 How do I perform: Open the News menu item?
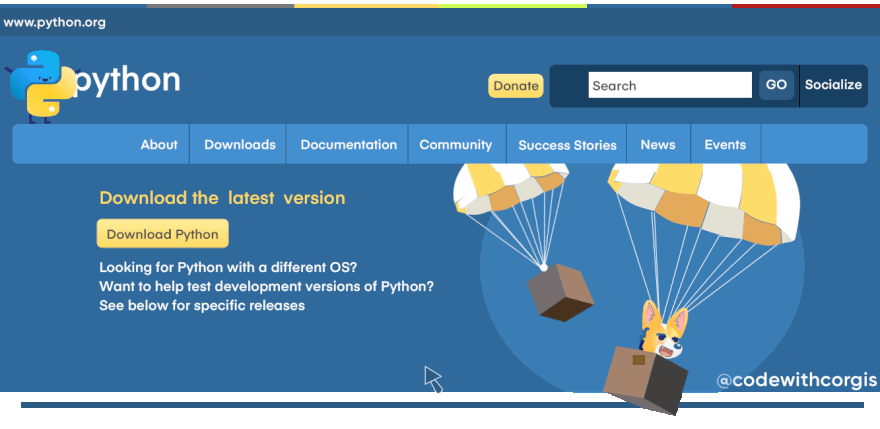658,145
